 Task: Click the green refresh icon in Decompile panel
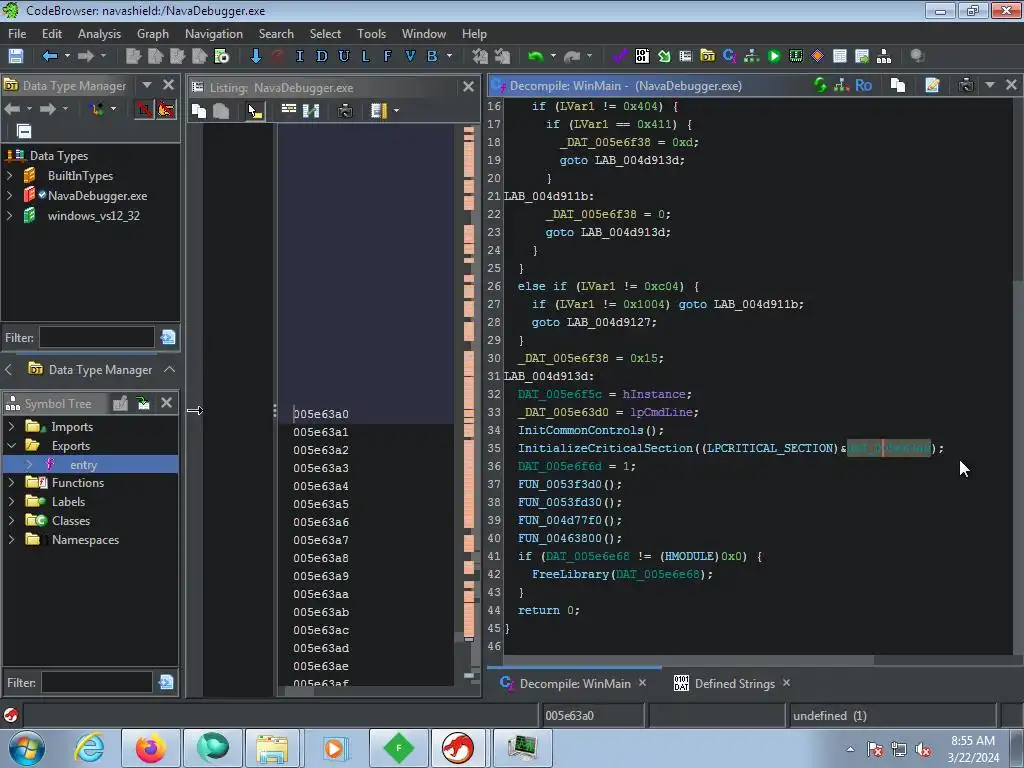(820, 85)
